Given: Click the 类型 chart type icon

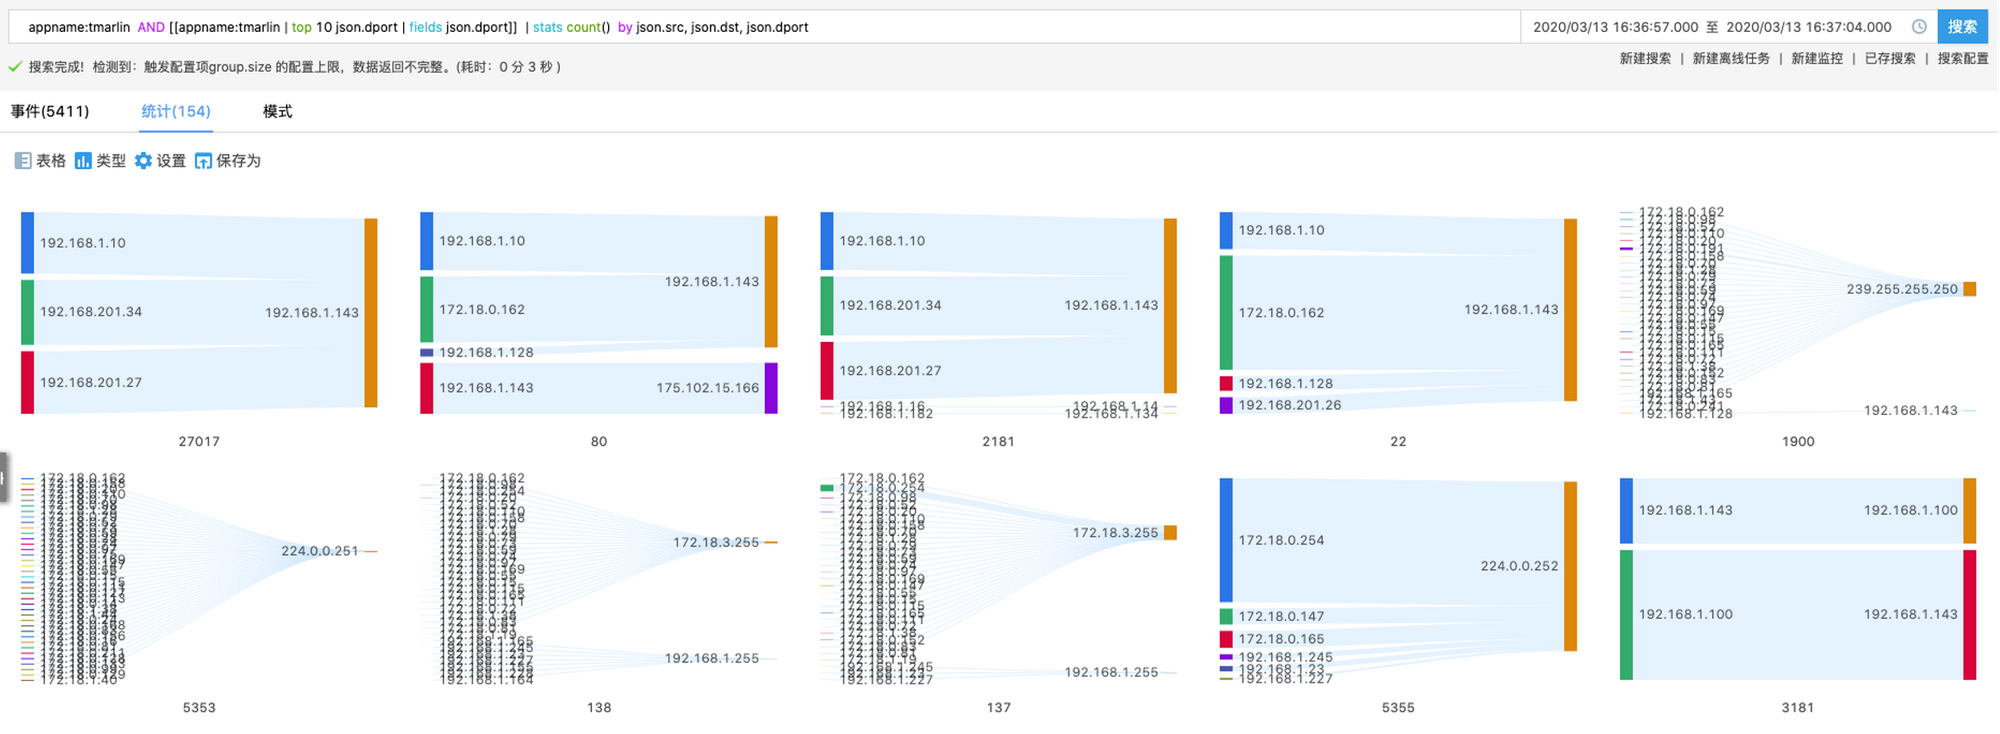Looking at the screenshot, I should tap(83, 161).
